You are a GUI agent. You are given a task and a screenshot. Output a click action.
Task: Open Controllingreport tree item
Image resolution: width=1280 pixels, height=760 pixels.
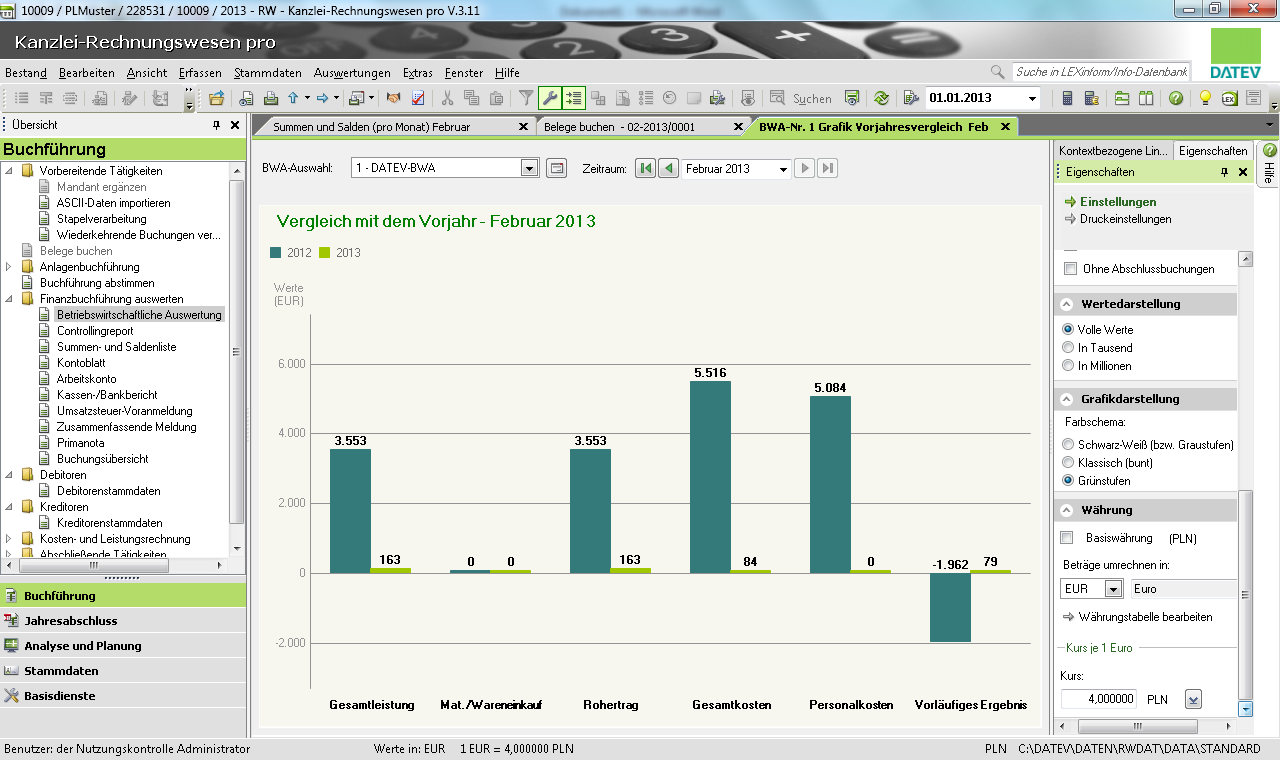pyautogui.click(x=94, y=331)
